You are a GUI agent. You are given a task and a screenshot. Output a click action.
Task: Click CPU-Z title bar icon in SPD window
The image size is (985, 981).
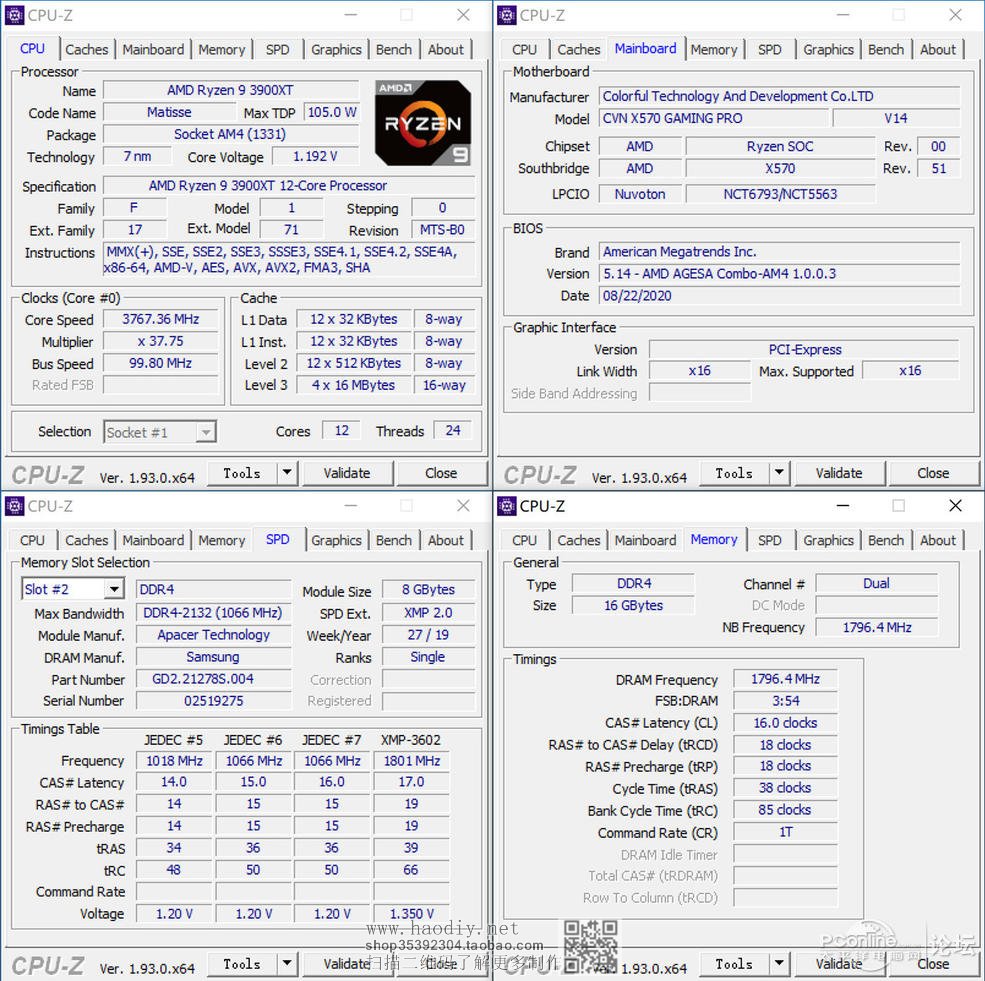15,506
